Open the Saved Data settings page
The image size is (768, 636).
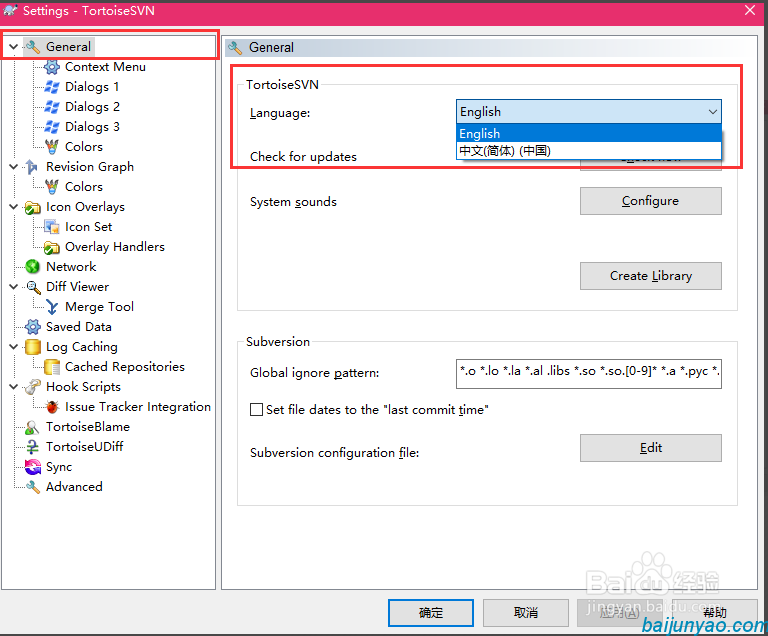pyautogui.click(x=78, y=327)
